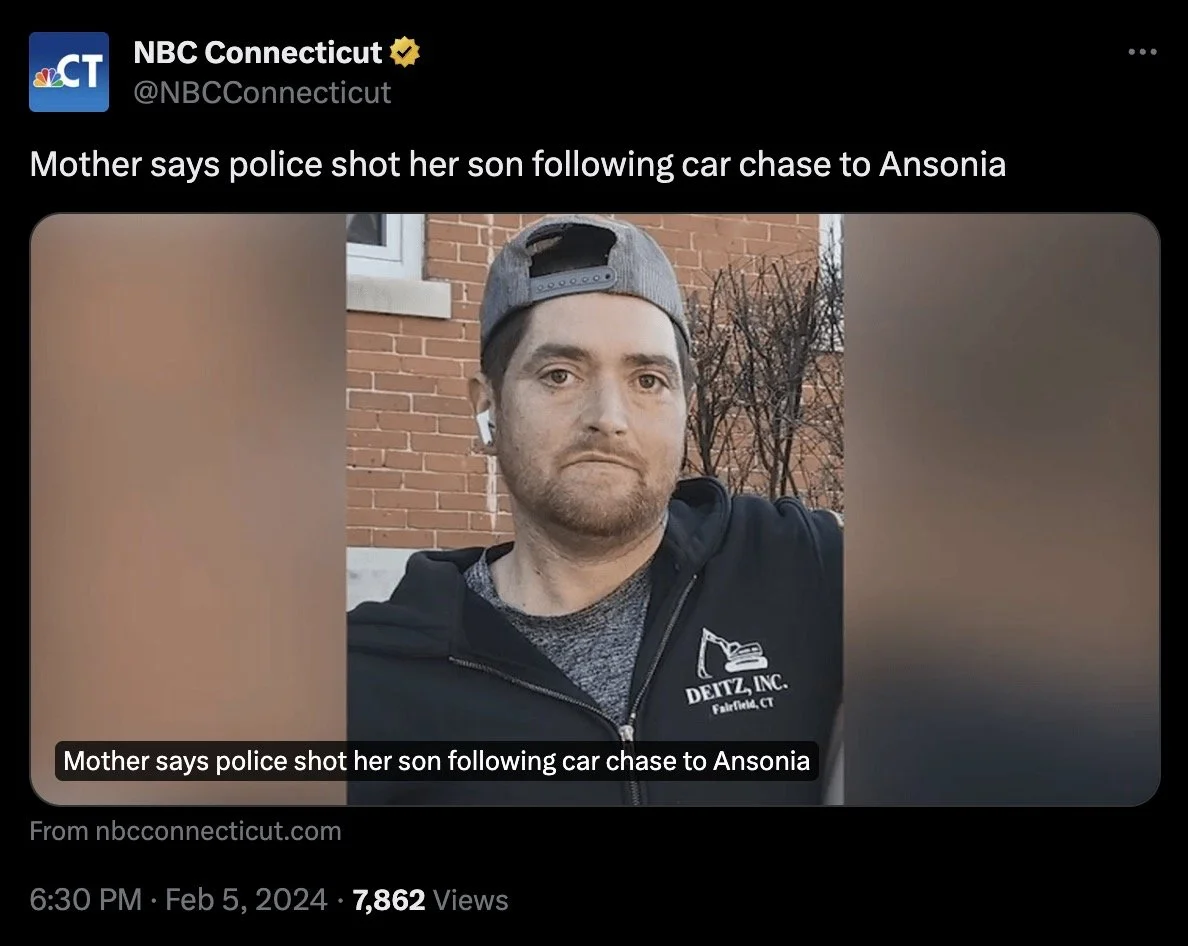
Task: Click the Feb 5, 2024 date
Action: point(246,900)
